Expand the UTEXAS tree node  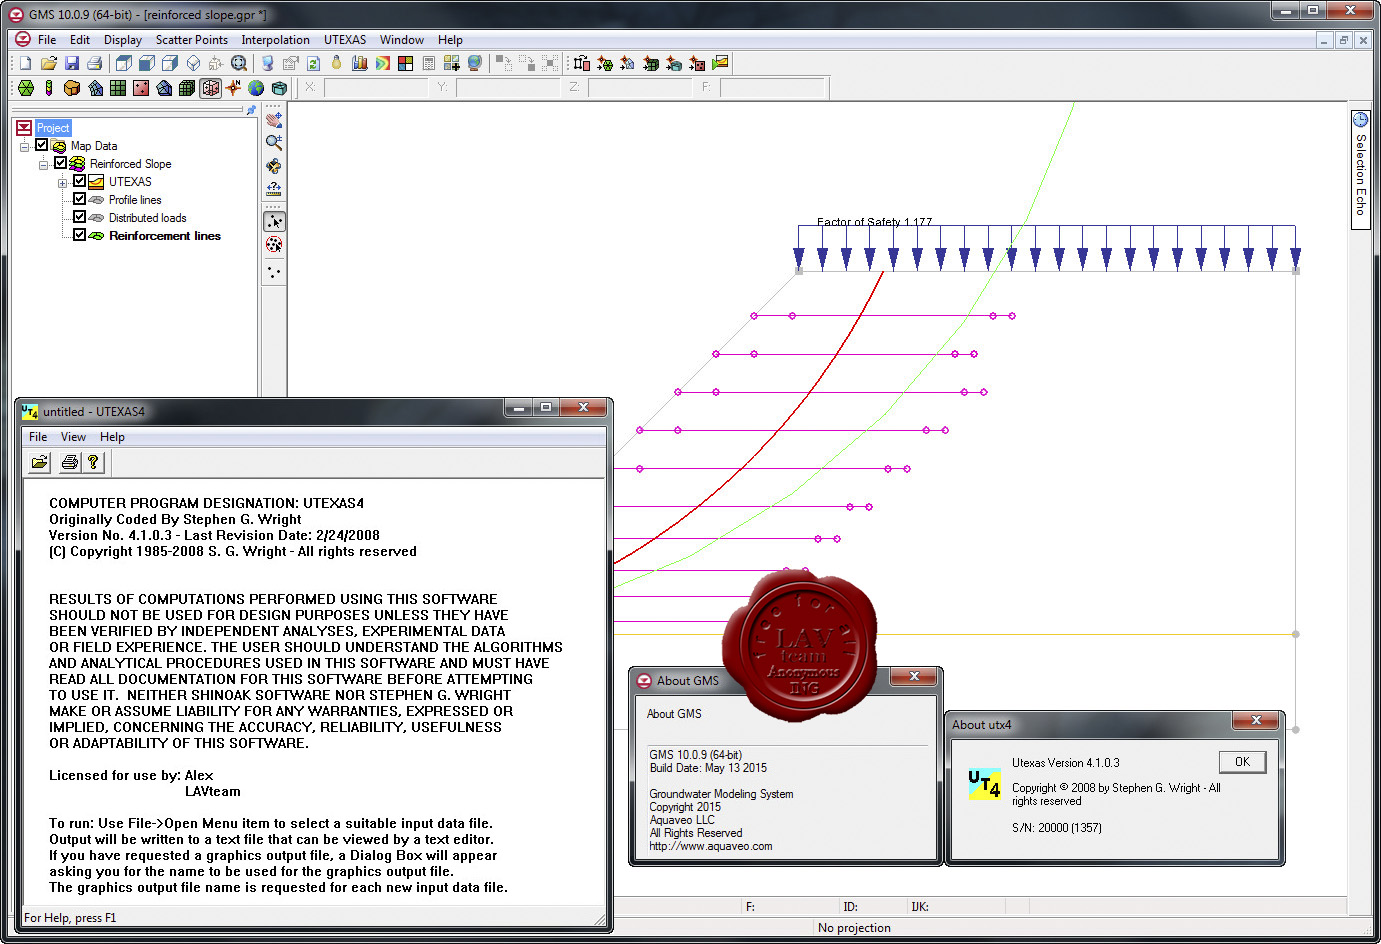pyautogui.click(x=62, y=182)
